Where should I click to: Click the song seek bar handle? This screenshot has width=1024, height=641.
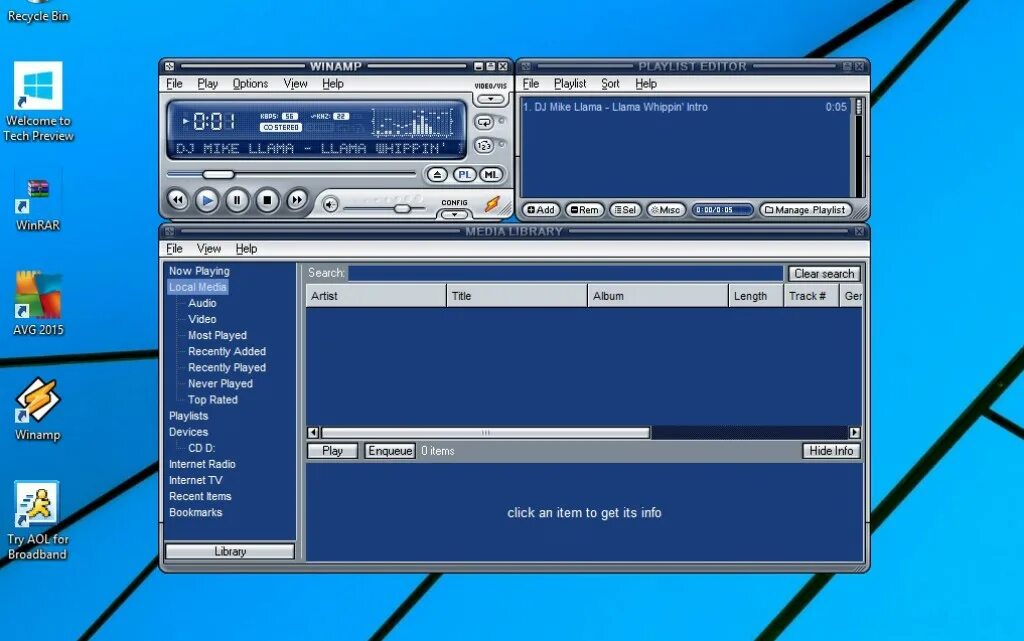[218, 174]
